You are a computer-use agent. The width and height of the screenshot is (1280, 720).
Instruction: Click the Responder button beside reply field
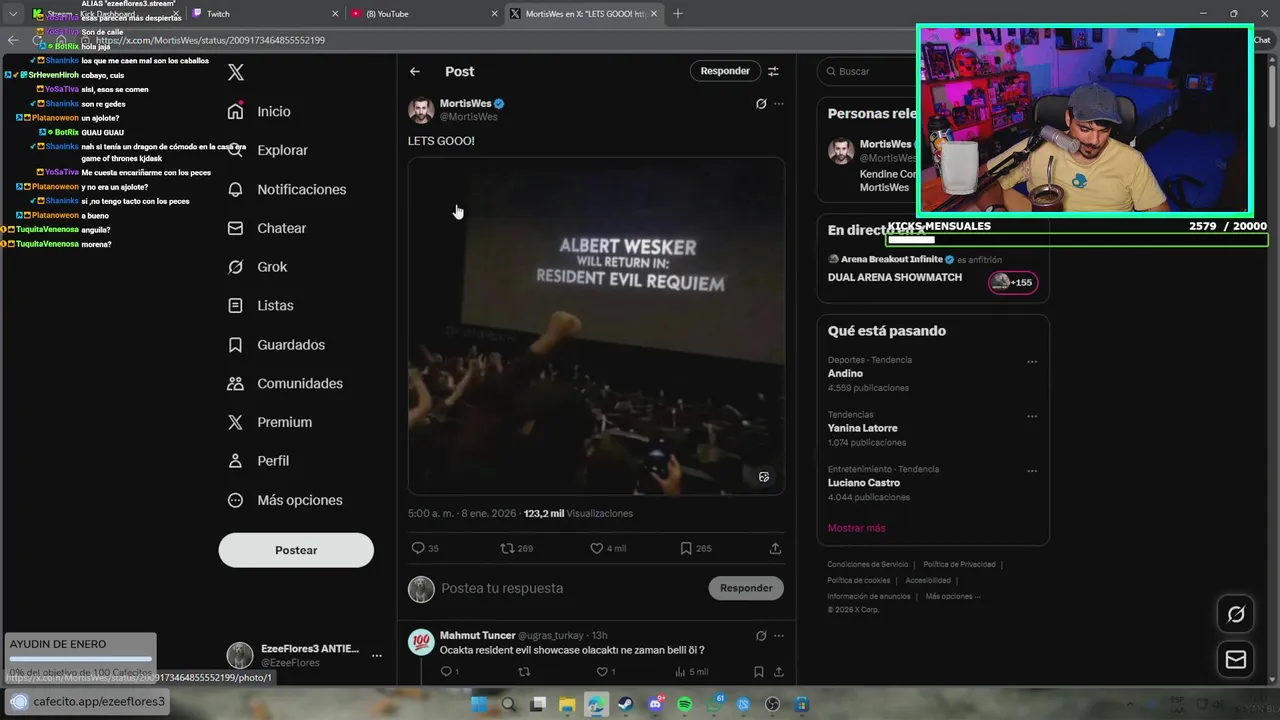tap(746, 588)
